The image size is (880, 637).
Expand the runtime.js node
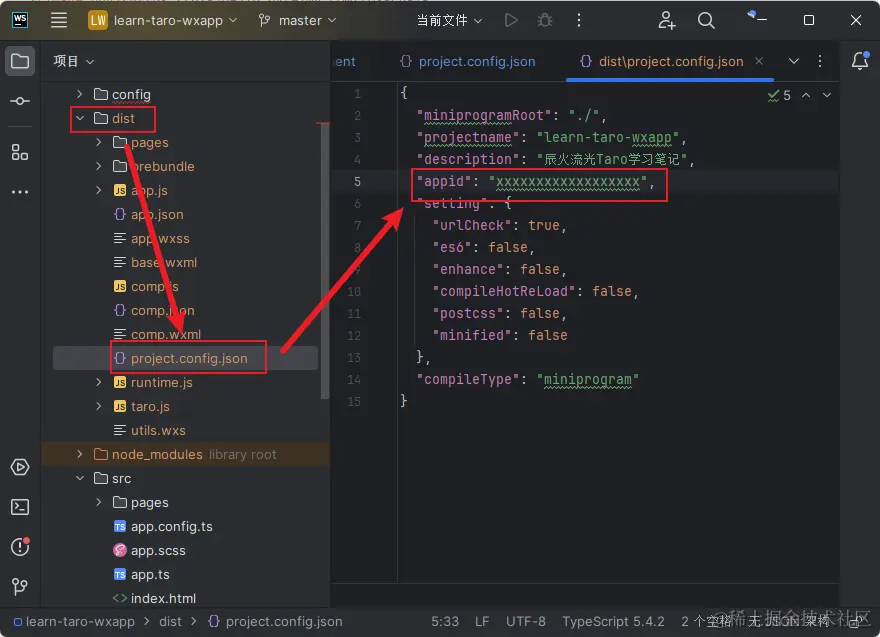pyautogui.click(x=99, y=382)
